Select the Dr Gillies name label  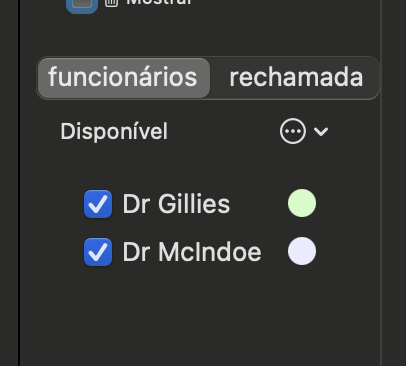pyautogui.click(x=176, y=204)
